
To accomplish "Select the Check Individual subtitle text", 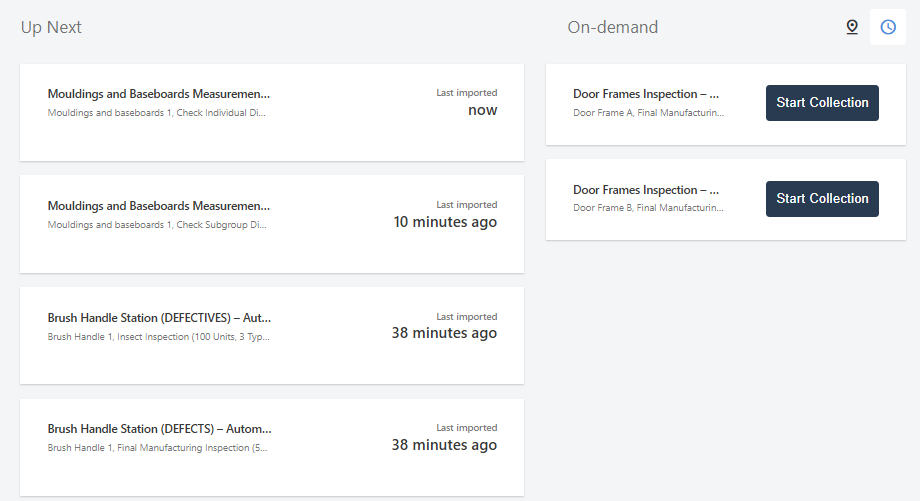I will 157,113.
